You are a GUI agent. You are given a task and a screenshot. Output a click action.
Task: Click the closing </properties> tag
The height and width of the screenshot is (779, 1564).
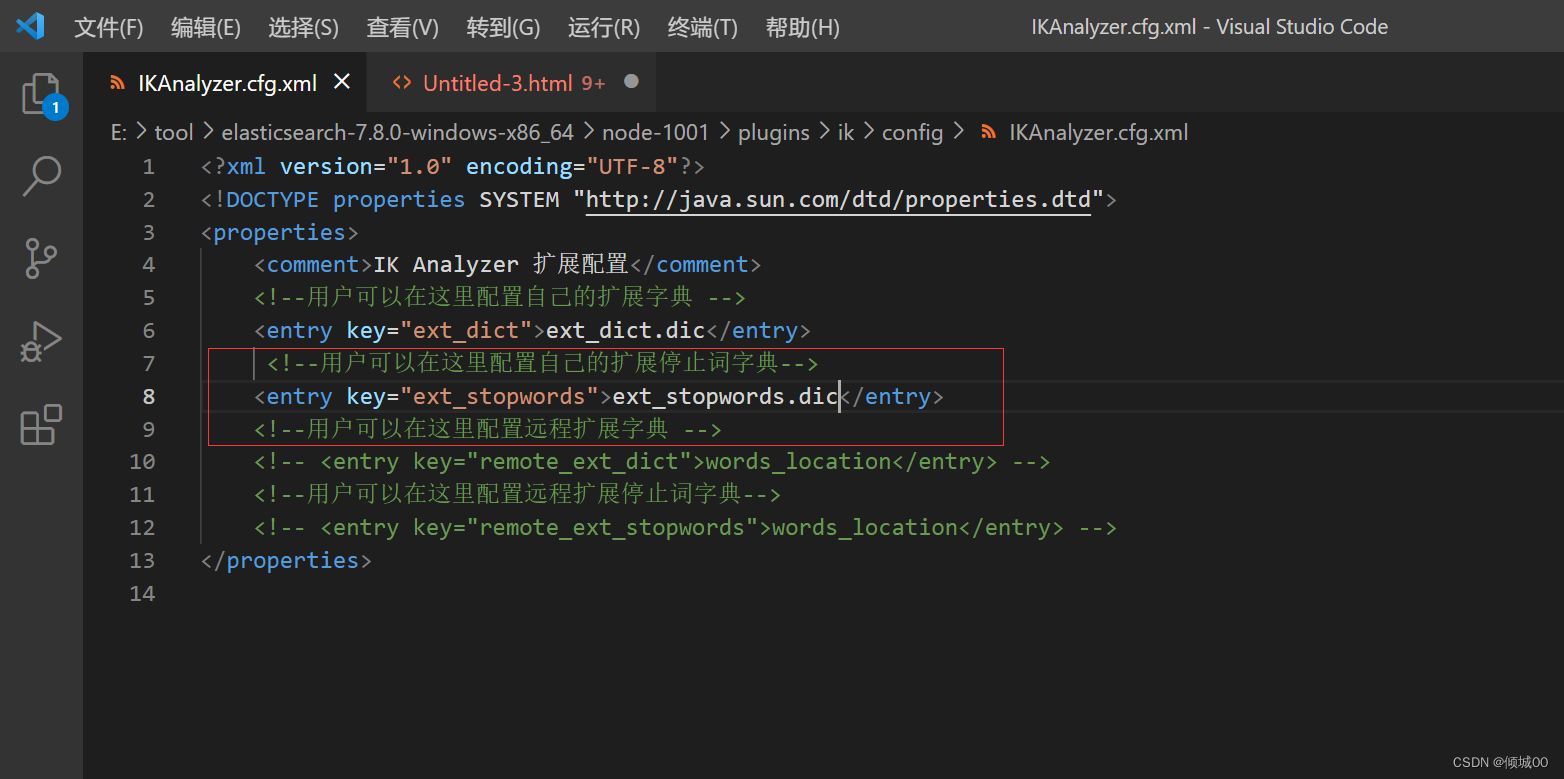[286, 560]
